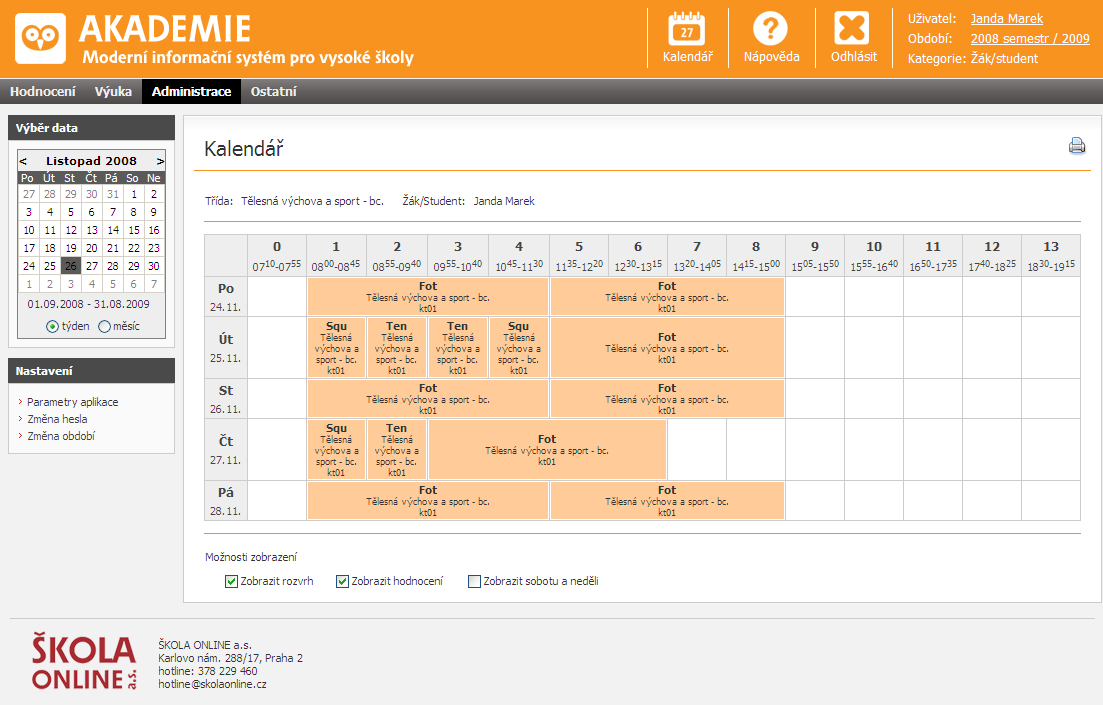Click the owl Akademie logo
The image size is (1103, 705).
tap(41, 38)
